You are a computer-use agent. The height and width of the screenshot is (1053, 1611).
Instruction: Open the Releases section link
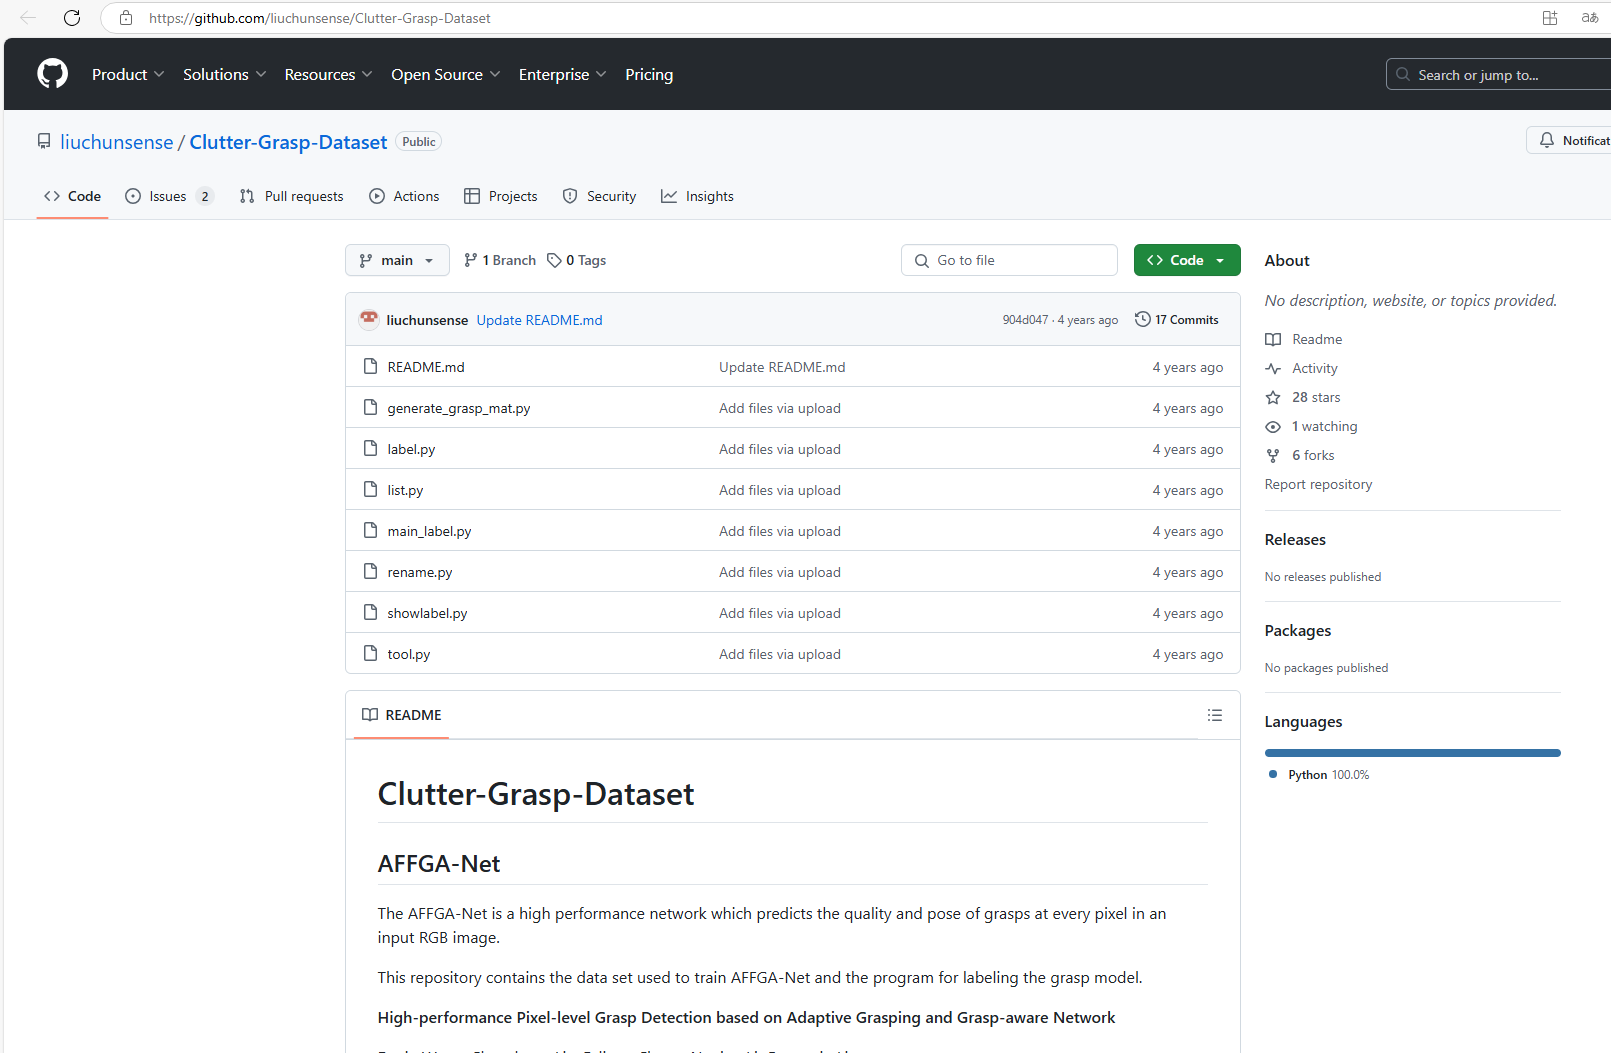coord(1295,539)
